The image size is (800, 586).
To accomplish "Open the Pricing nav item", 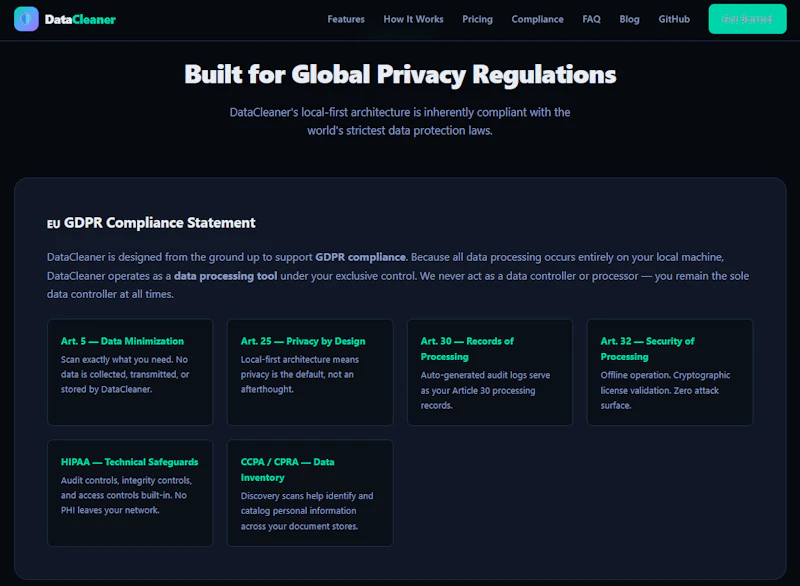I will [478, 19].
